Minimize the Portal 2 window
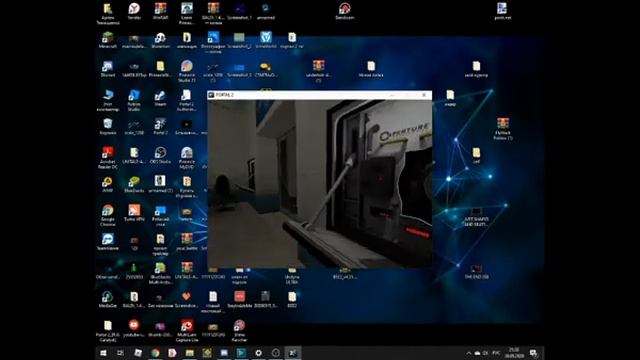 tap(392, 95)
